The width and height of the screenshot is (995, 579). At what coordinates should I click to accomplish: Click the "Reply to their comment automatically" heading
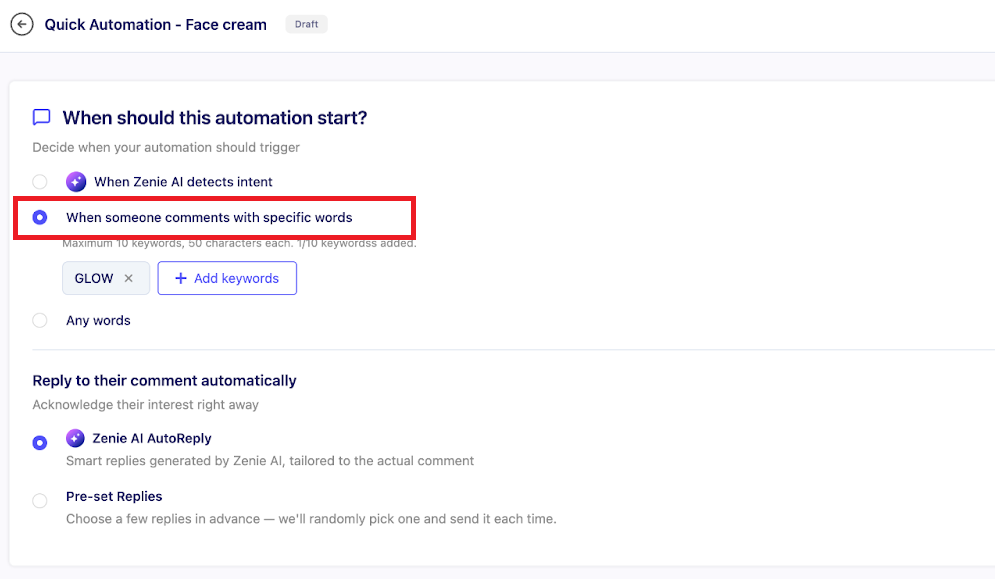[164, 381]
